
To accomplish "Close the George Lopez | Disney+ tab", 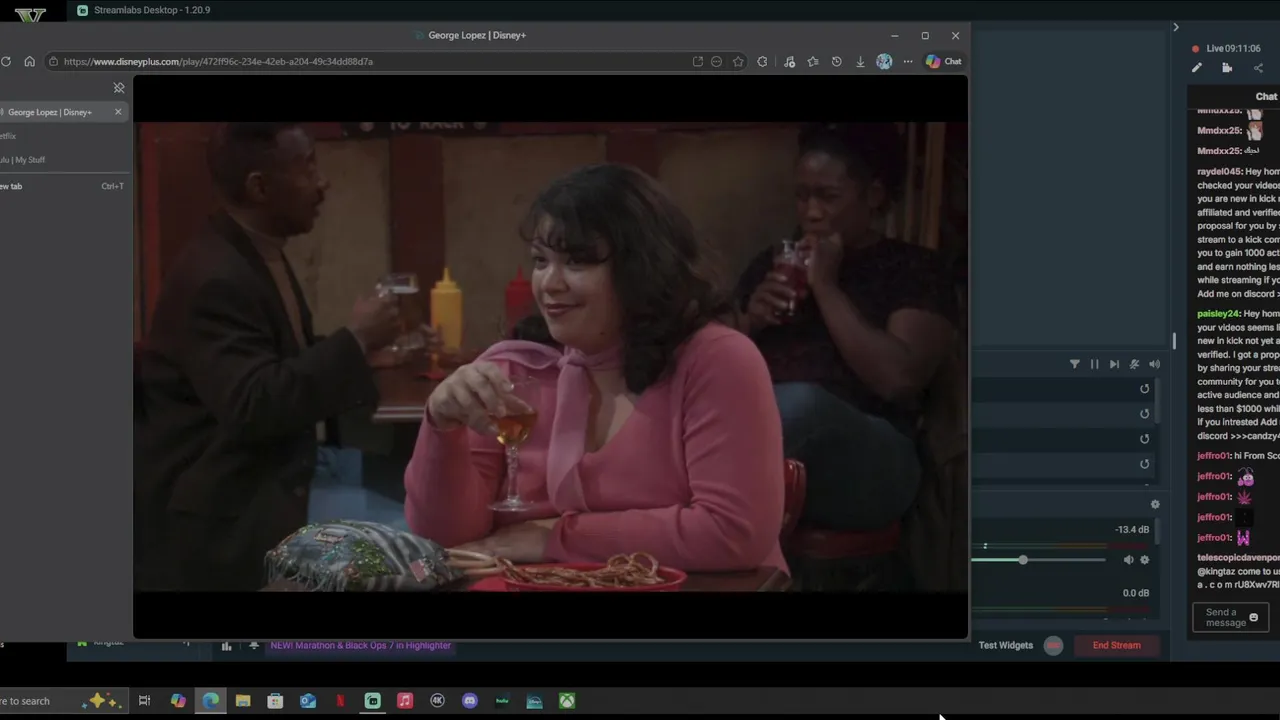I will pos(118,112).
